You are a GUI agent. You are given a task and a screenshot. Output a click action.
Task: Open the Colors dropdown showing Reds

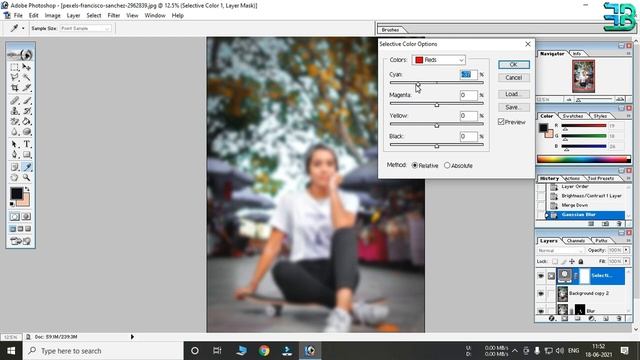439,60
